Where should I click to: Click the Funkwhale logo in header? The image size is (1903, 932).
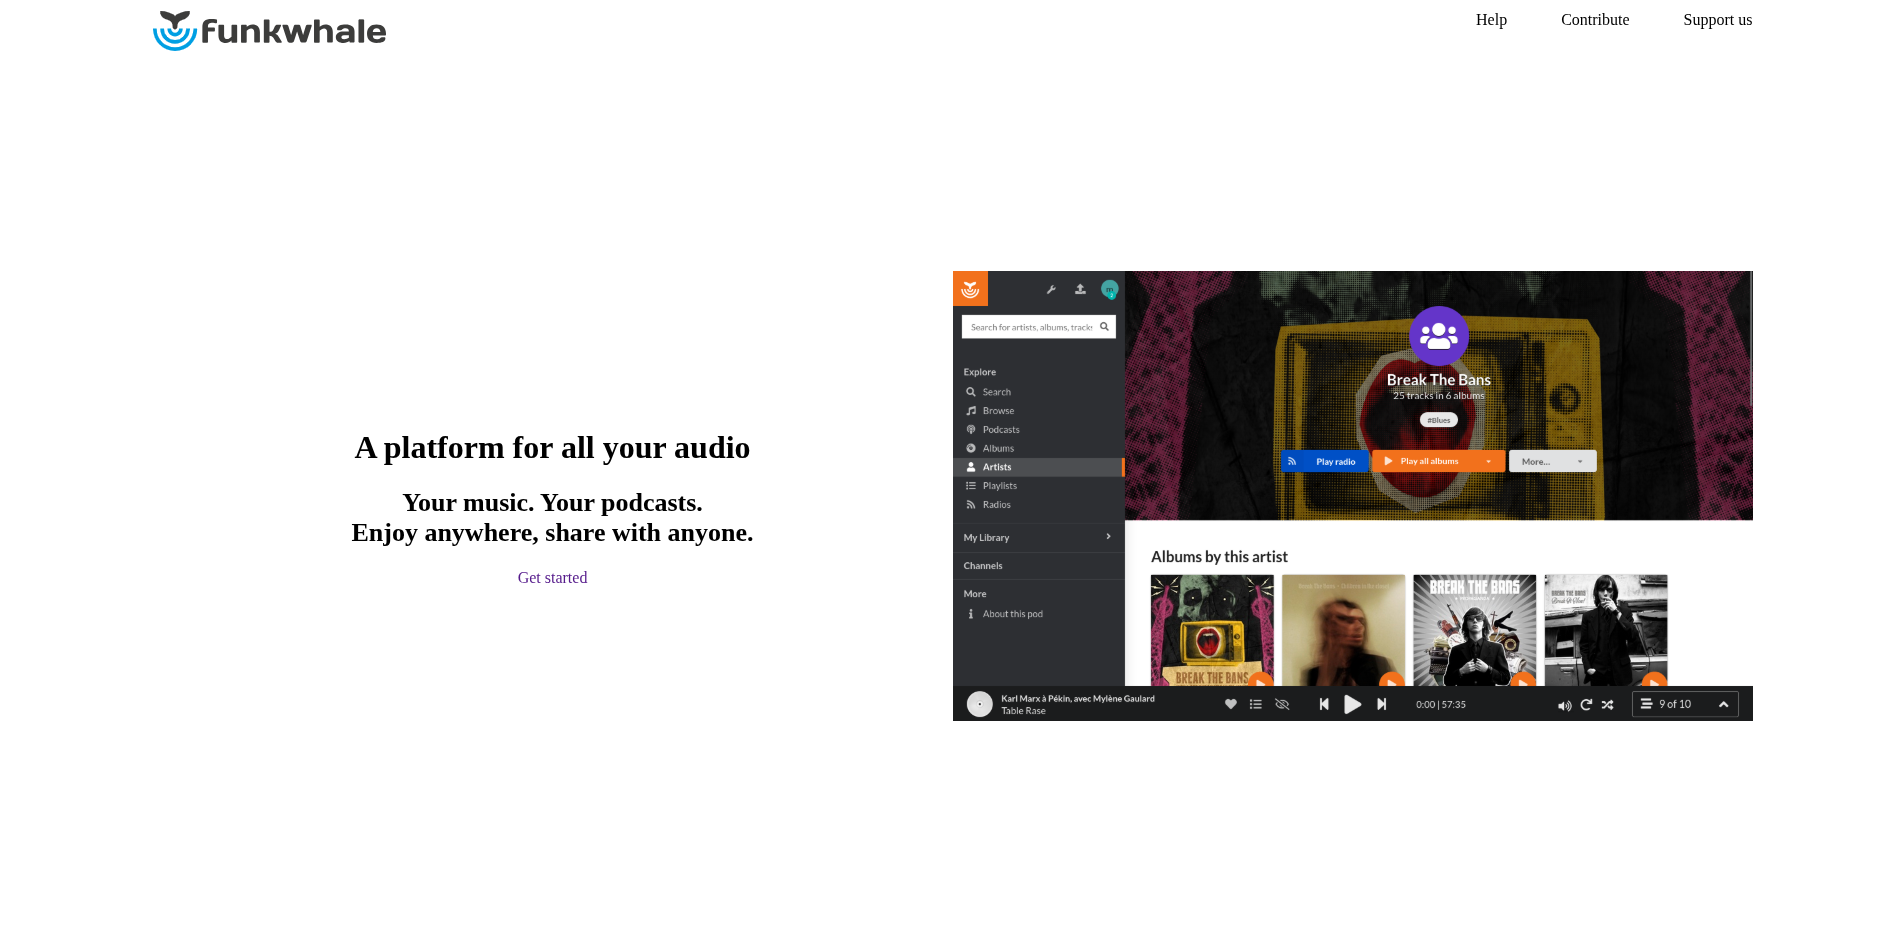269,31
